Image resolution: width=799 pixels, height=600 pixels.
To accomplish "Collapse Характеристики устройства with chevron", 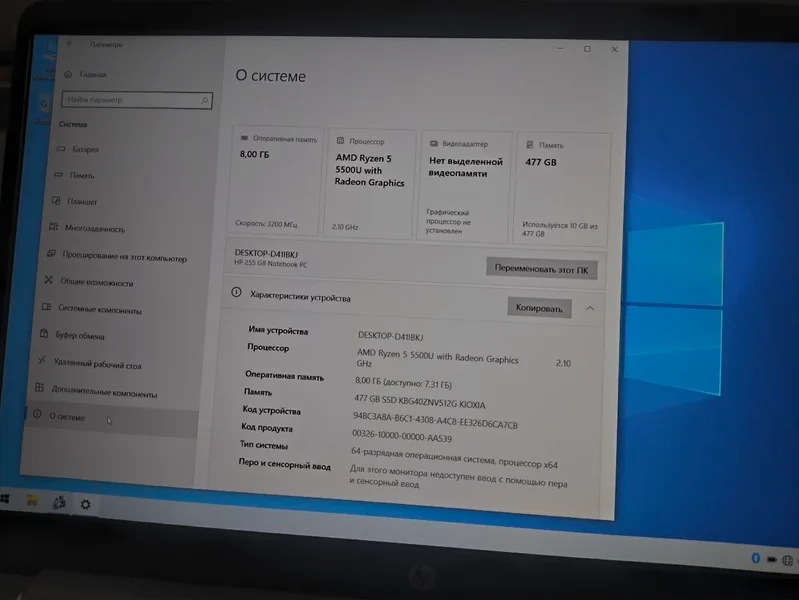I will click(590, 308).
